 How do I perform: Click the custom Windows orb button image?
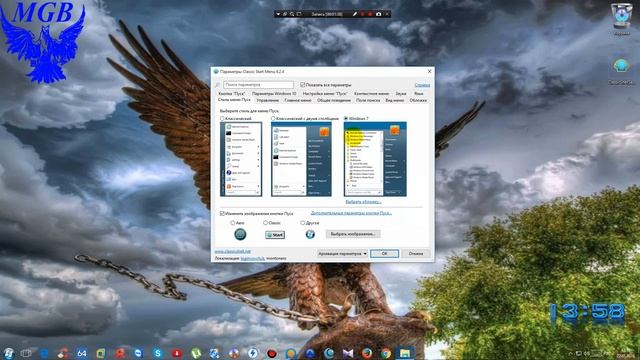click(x=310, y=234)
